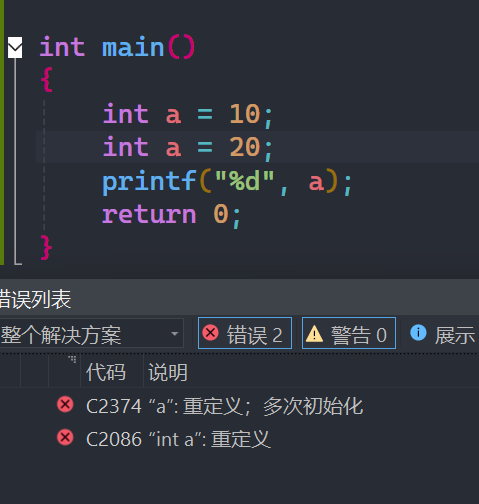Image resolution: width=479 pixels, height=504 pixels.
Task: Toggle the 警告 0 filter button
Action: 349,333
